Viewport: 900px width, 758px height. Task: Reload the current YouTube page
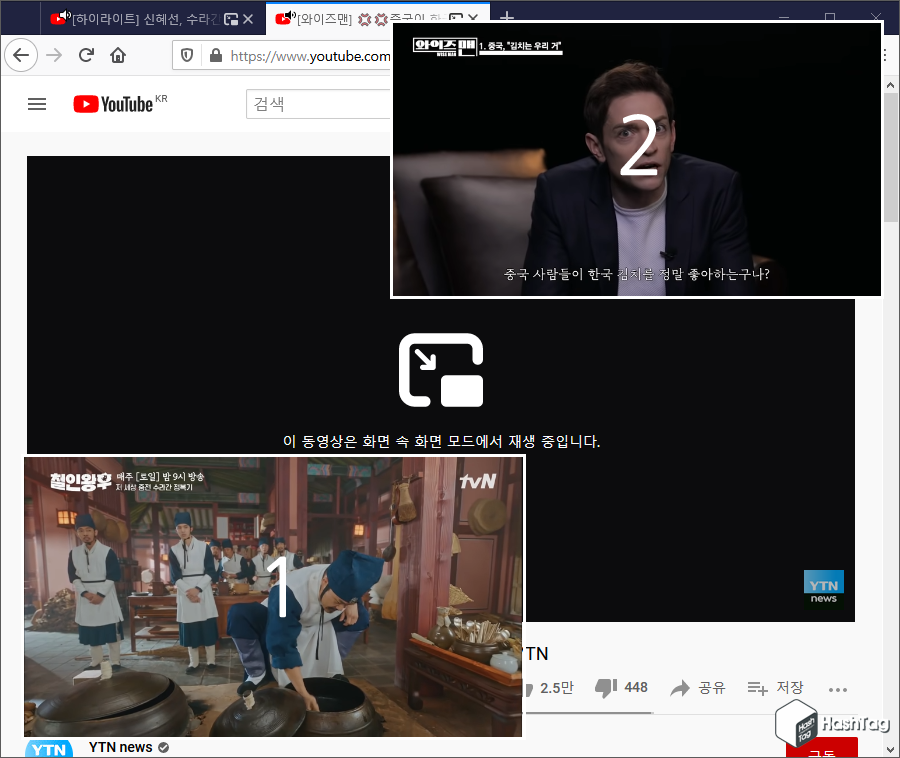(86, 55)
